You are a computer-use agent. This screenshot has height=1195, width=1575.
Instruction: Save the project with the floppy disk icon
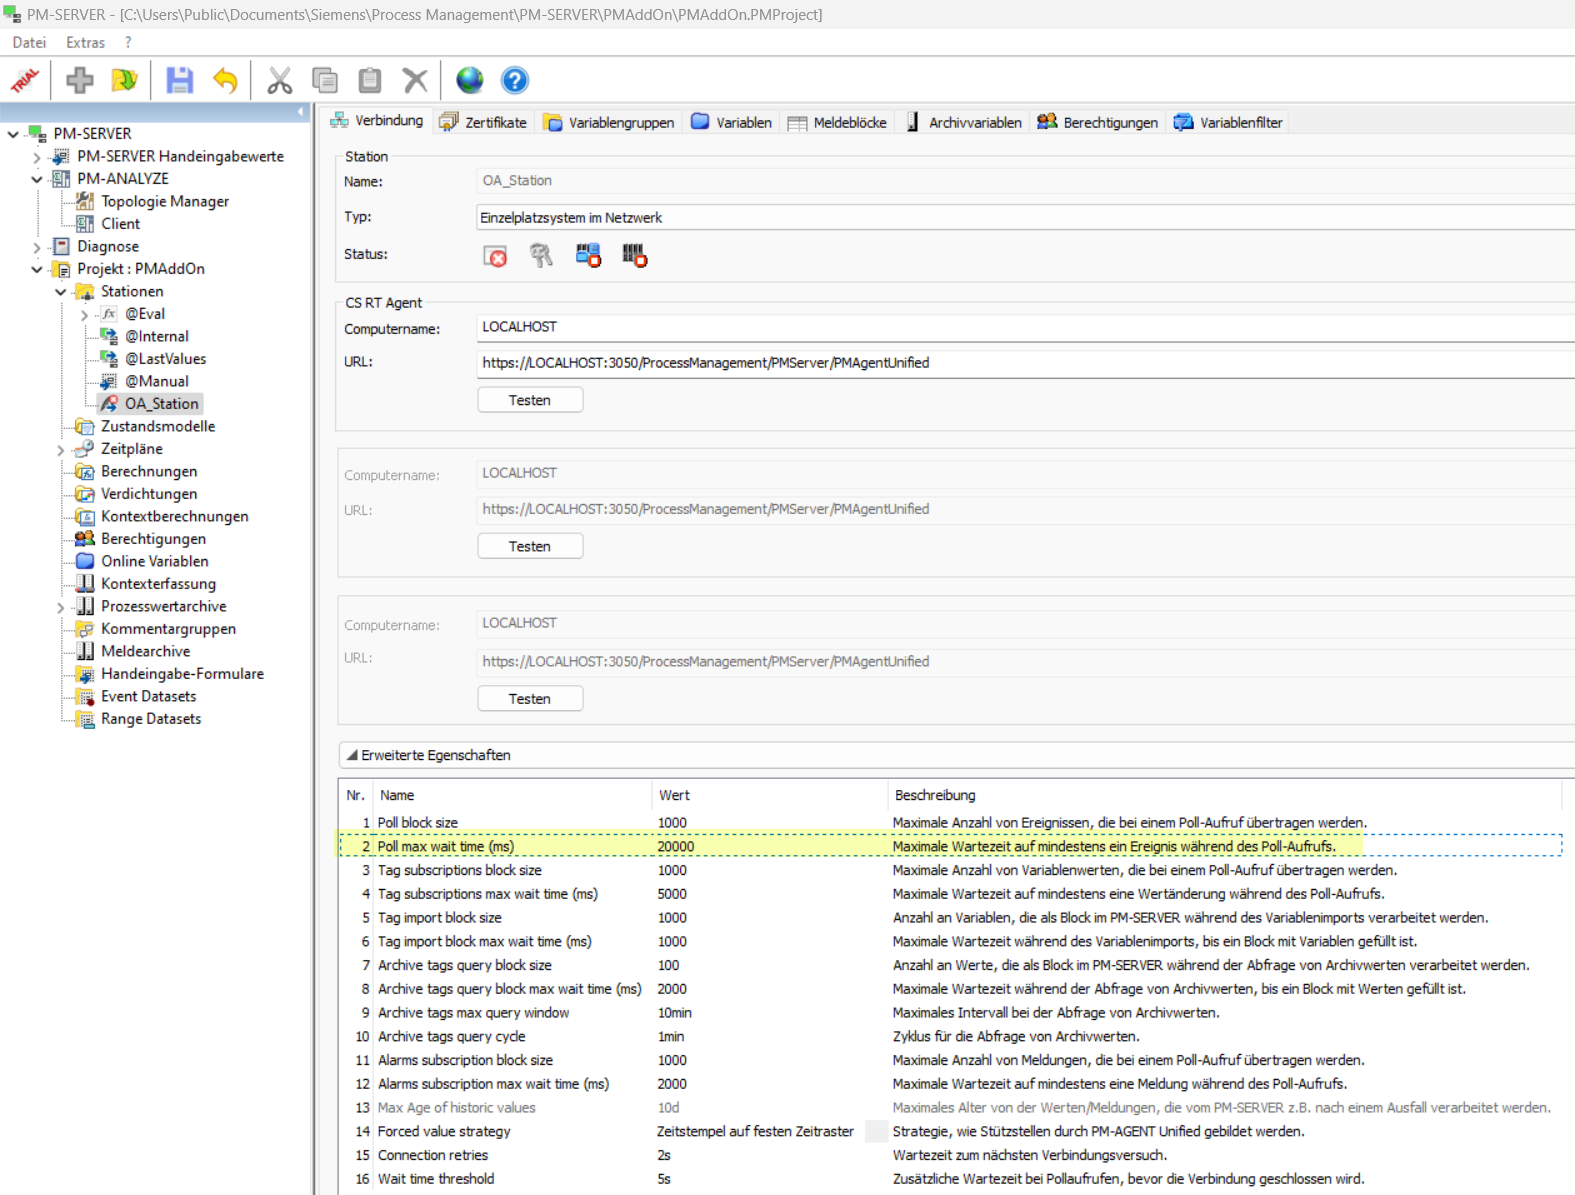coord(180,80)
